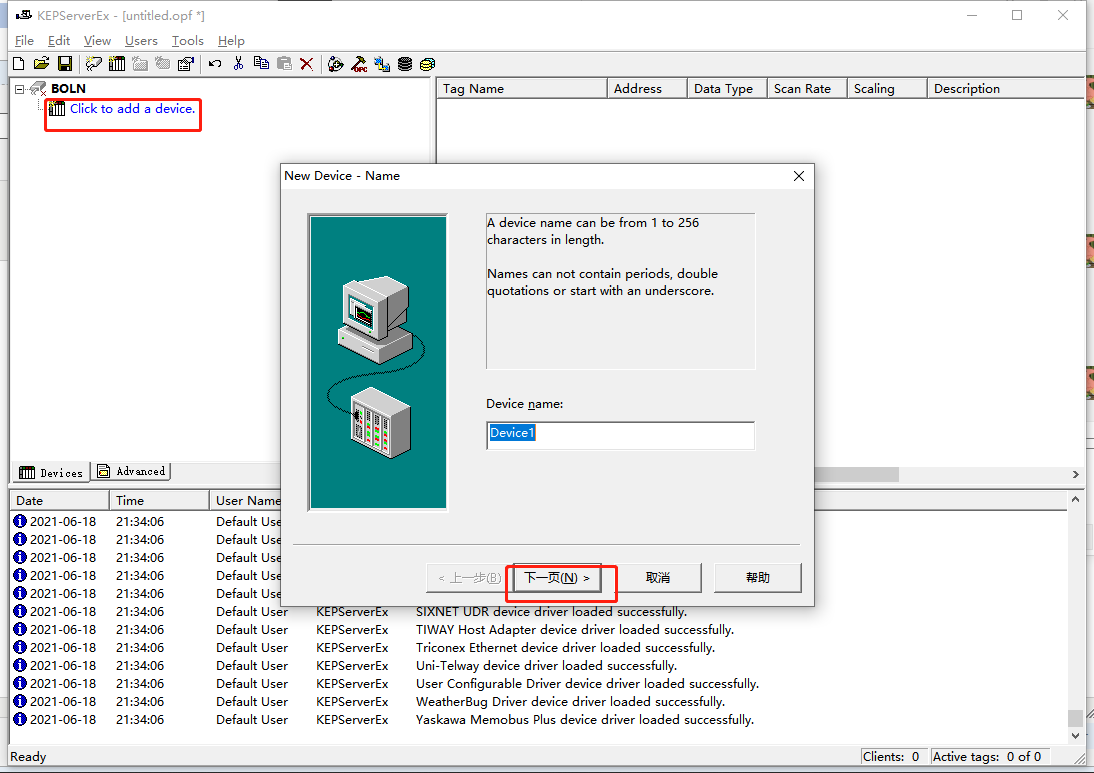Image resolution: width=1094 pixels, height=773 pixels.
Task: Click the tag list horizontal scrollbar thumb
Action: tap(857, 474)
